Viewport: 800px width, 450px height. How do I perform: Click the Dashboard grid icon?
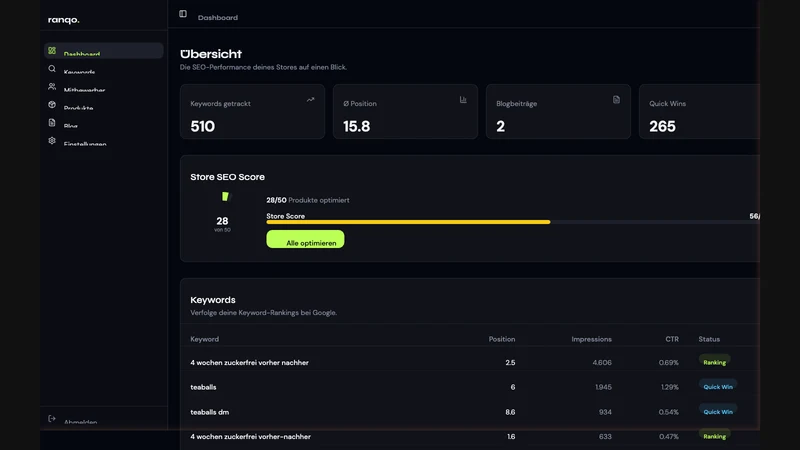point(52,51)
